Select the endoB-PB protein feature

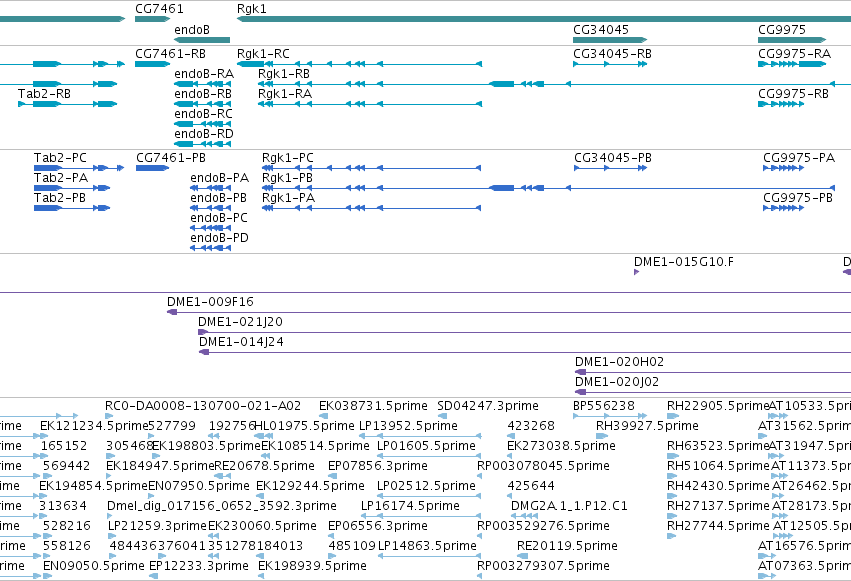click(211, 208)
